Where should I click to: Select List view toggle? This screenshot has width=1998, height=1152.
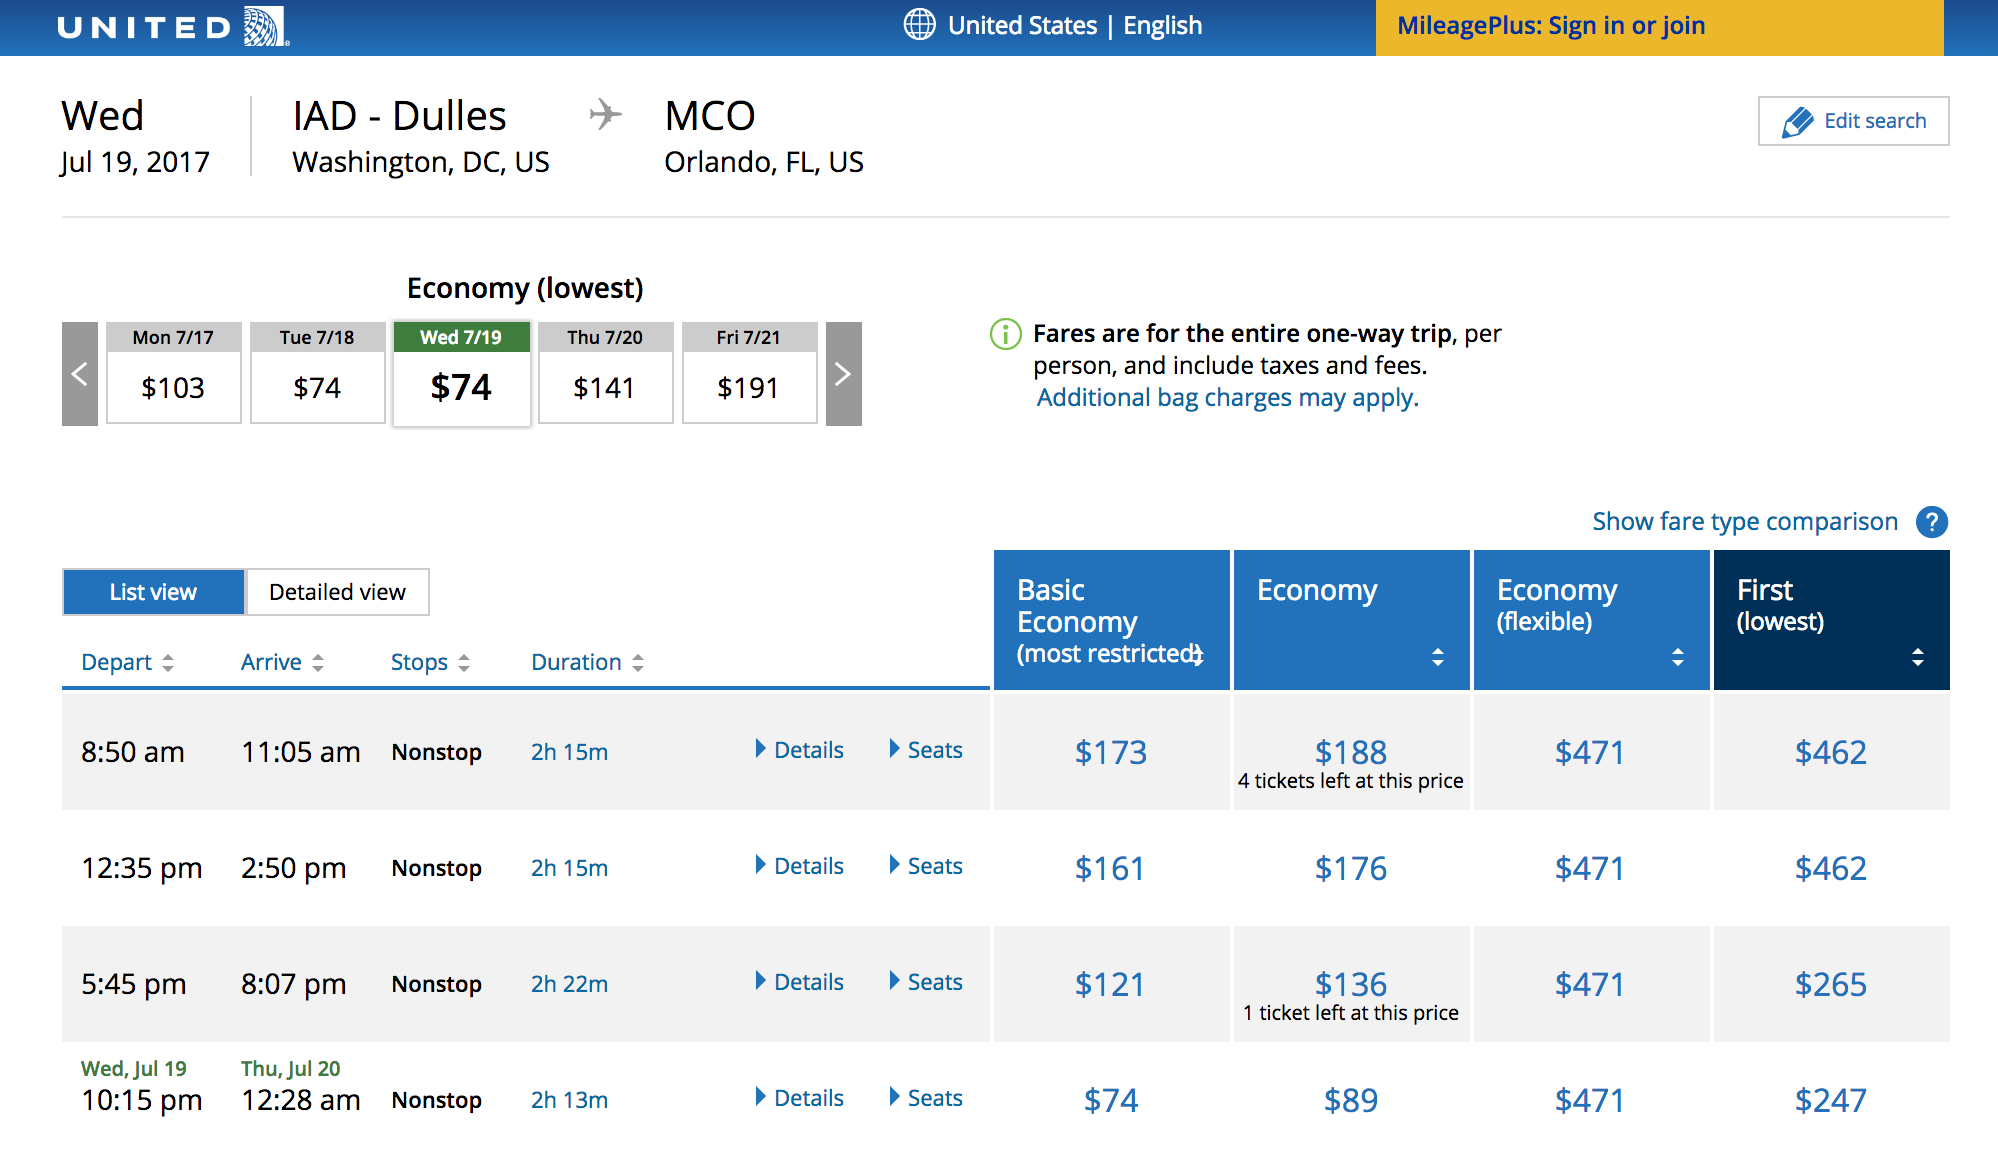click(x=153, y=592)
